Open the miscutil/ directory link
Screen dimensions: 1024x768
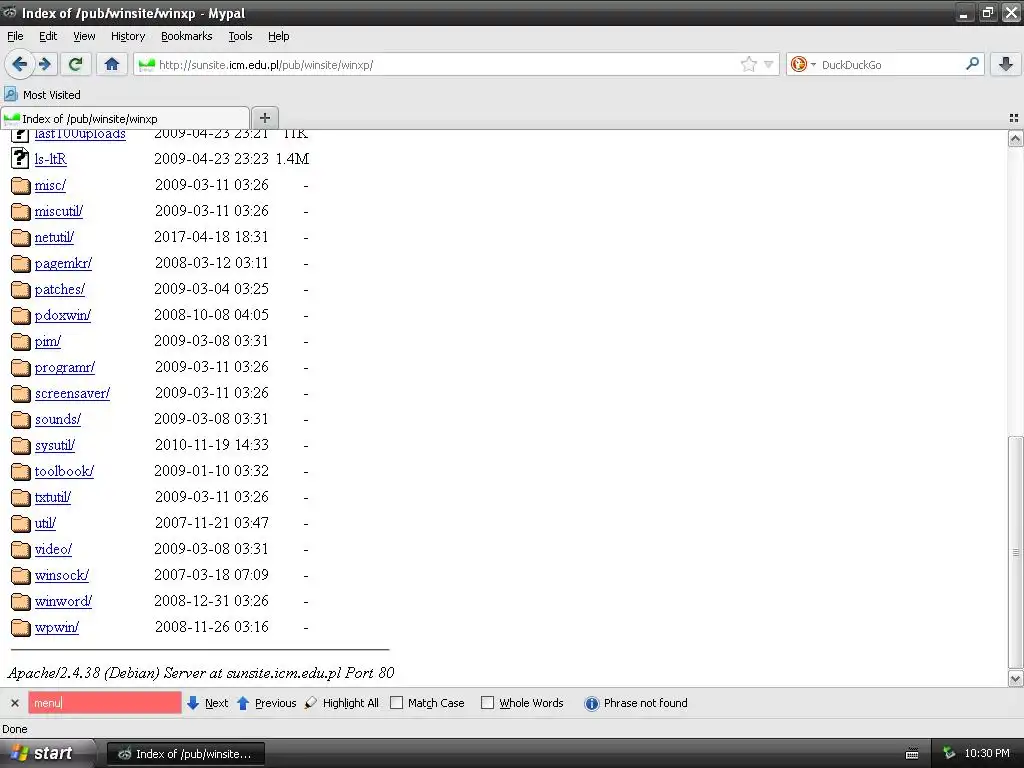(x=58, y=211)
